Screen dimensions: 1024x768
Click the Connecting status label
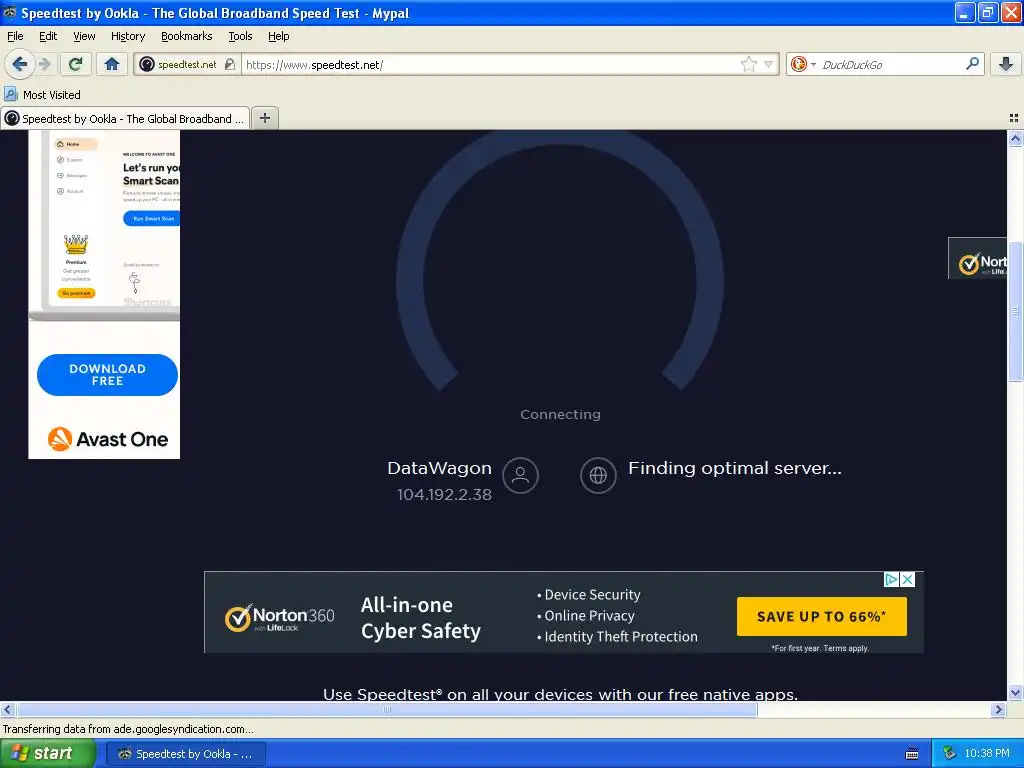point(560,414)
